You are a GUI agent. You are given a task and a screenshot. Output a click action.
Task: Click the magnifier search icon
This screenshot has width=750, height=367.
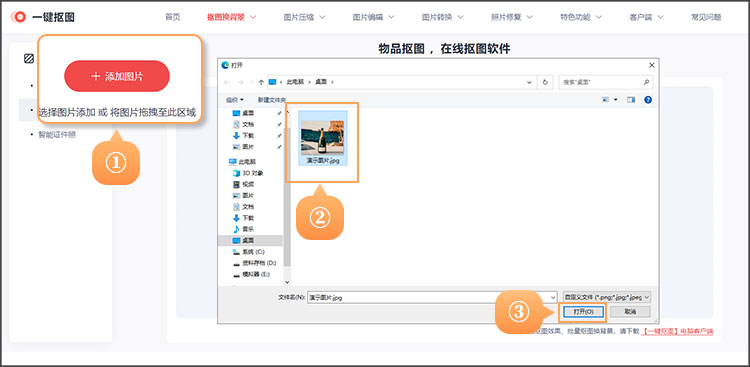pyautogui.click(x=646, y=82)
